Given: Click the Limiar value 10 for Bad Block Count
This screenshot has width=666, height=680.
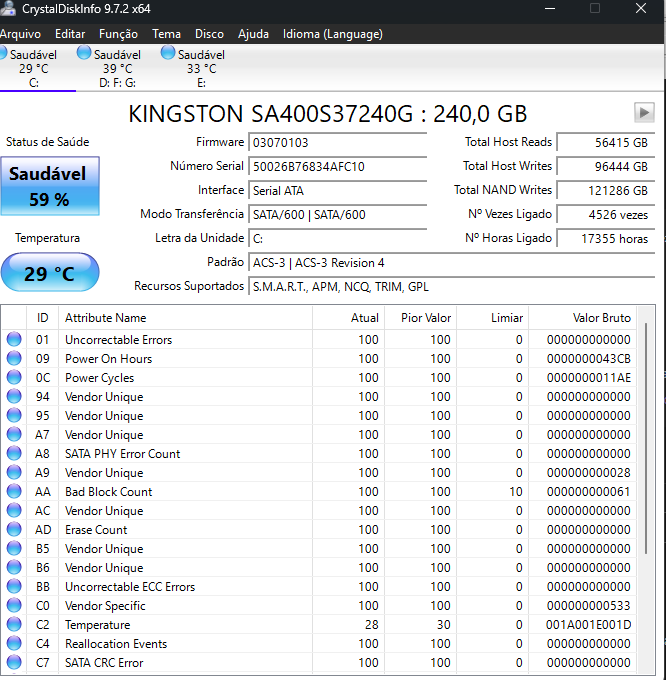Looking at the screenshot, I should [516, 492].
